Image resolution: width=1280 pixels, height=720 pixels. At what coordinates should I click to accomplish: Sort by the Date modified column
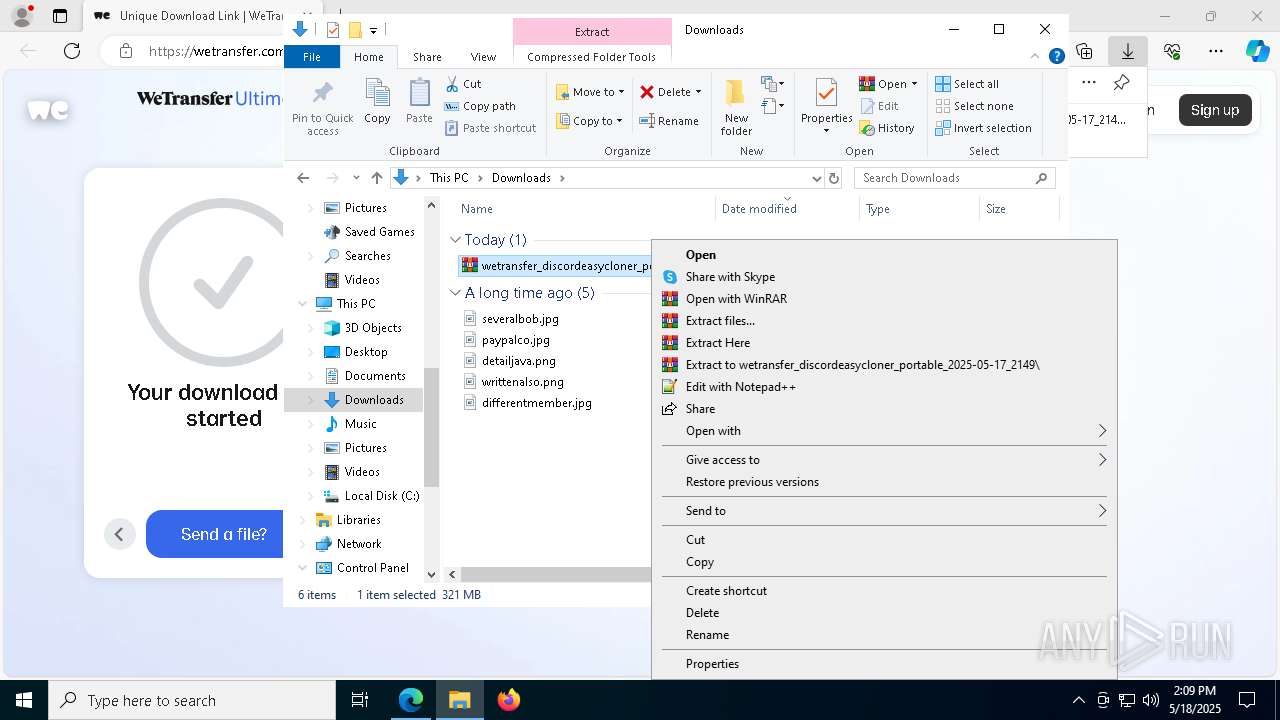[759, 209]
